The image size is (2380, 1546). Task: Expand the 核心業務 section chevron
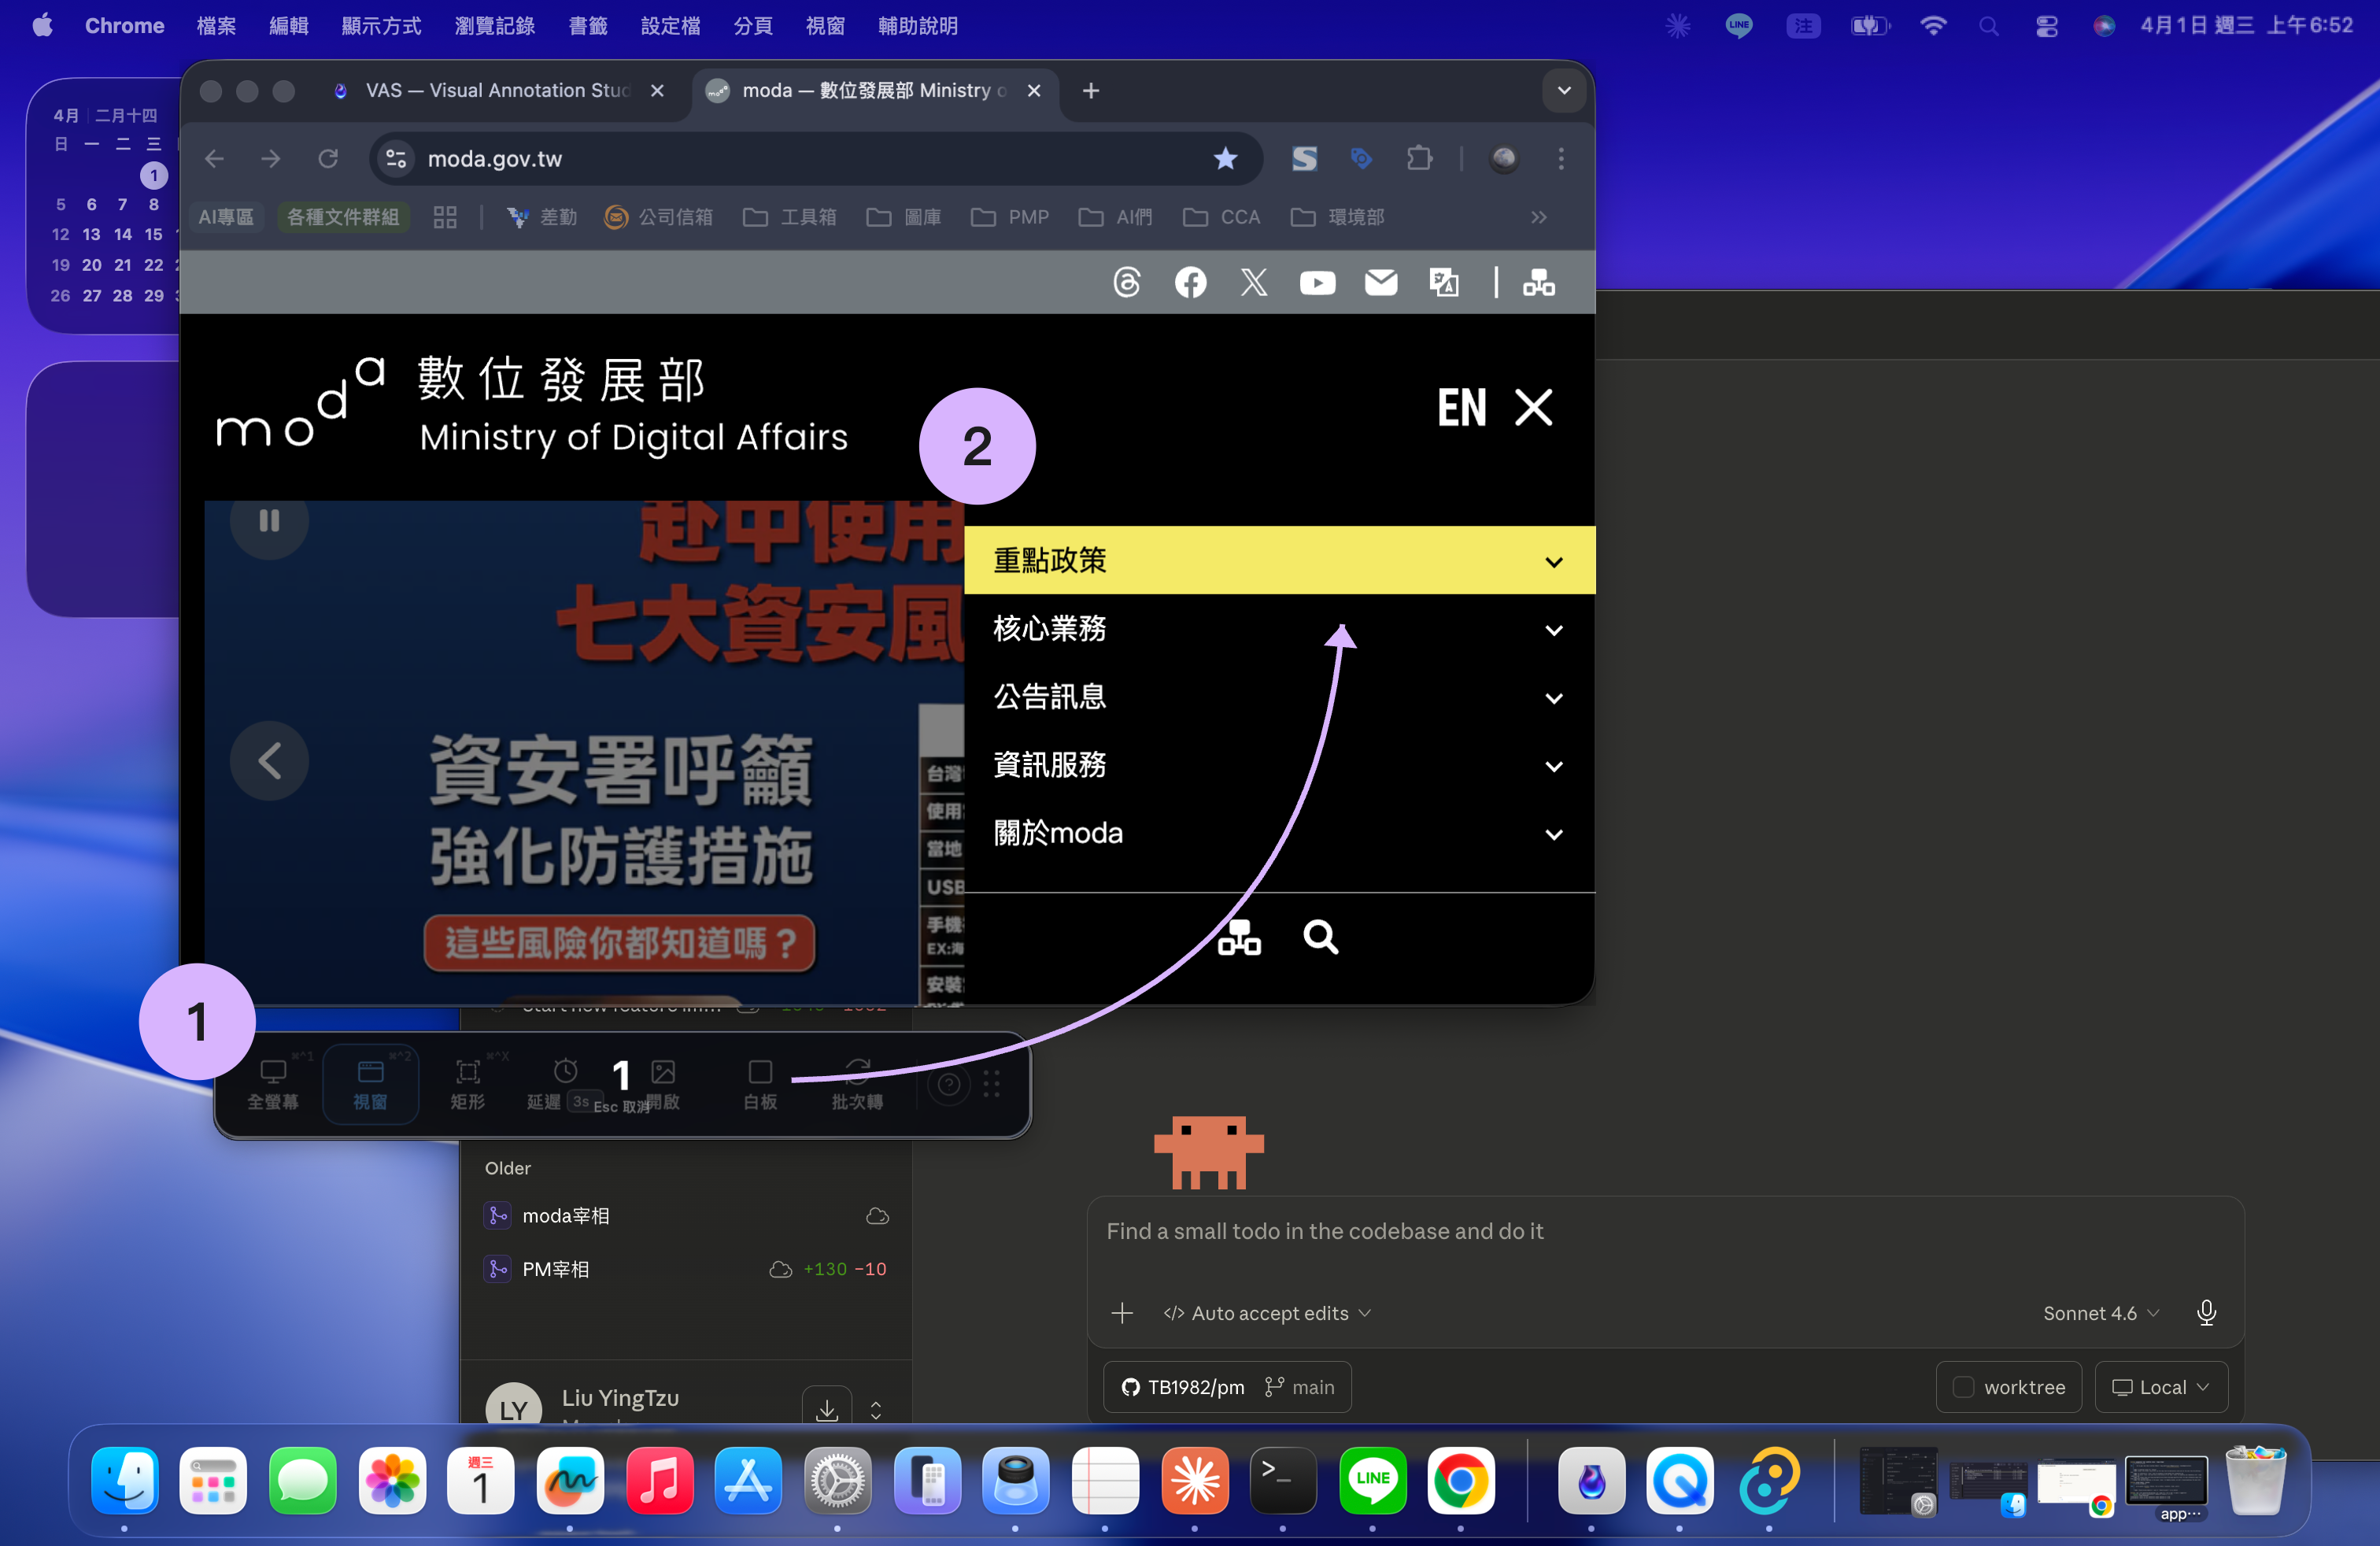coord(1553,630)
